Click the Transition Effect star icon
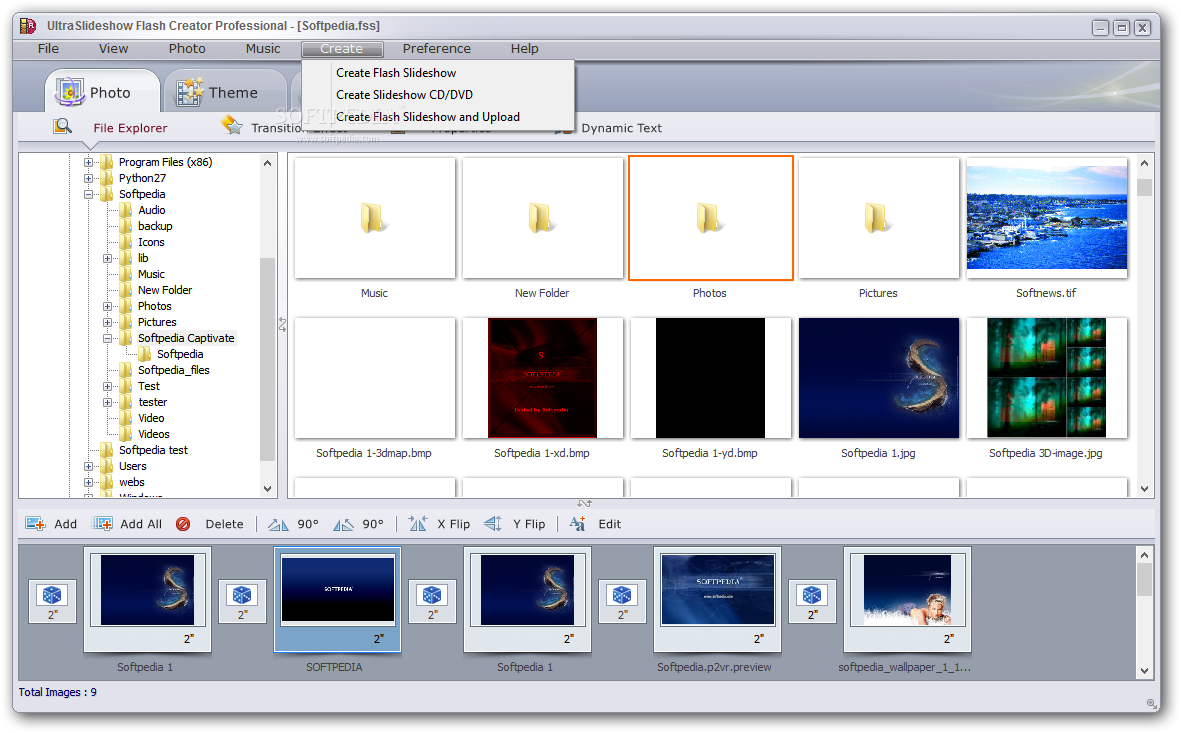 [232, 125]
